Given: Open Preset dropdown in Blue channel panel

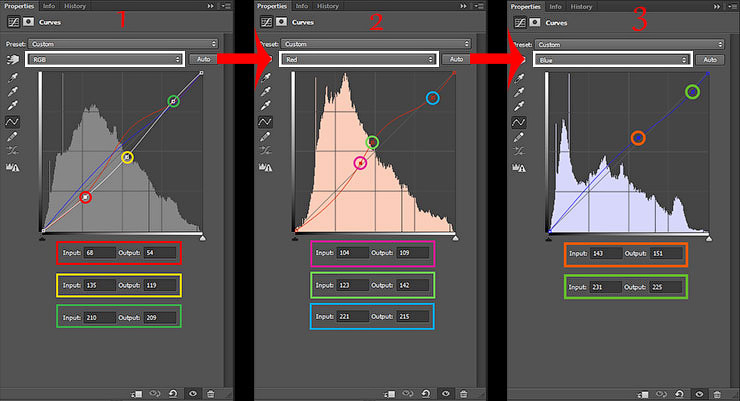Looking at the screenshot, I should (630, 44).
